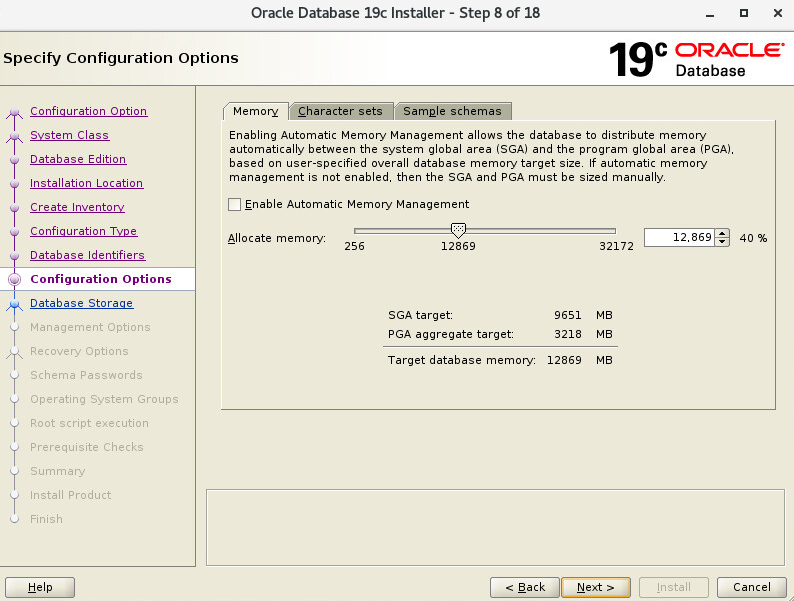
Task: Click the Configuration Options current step icon
Action: click(x=15, y=279)
